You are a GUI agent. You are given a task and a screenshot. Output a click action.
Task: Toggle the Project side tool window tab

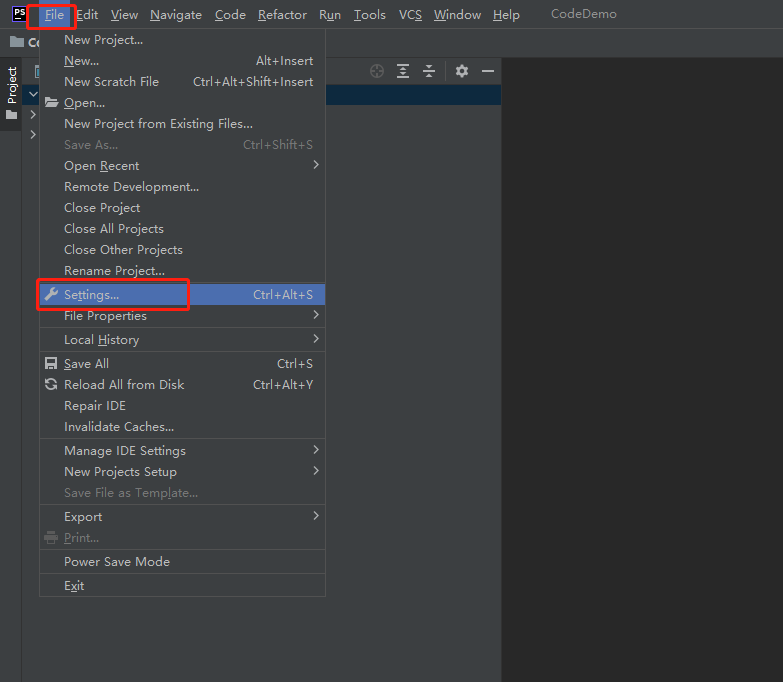pyautogui.click(x=11, y=93)
